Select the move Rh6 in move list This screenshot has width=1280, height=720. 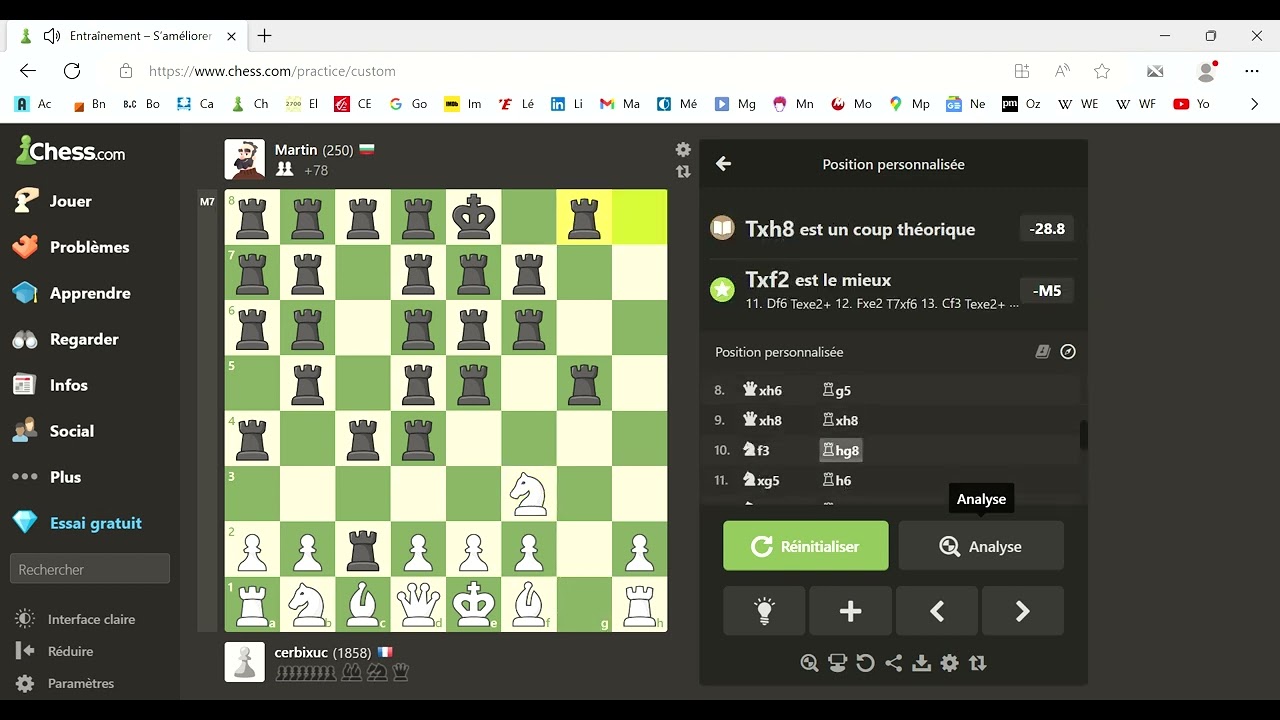[836, 481]
